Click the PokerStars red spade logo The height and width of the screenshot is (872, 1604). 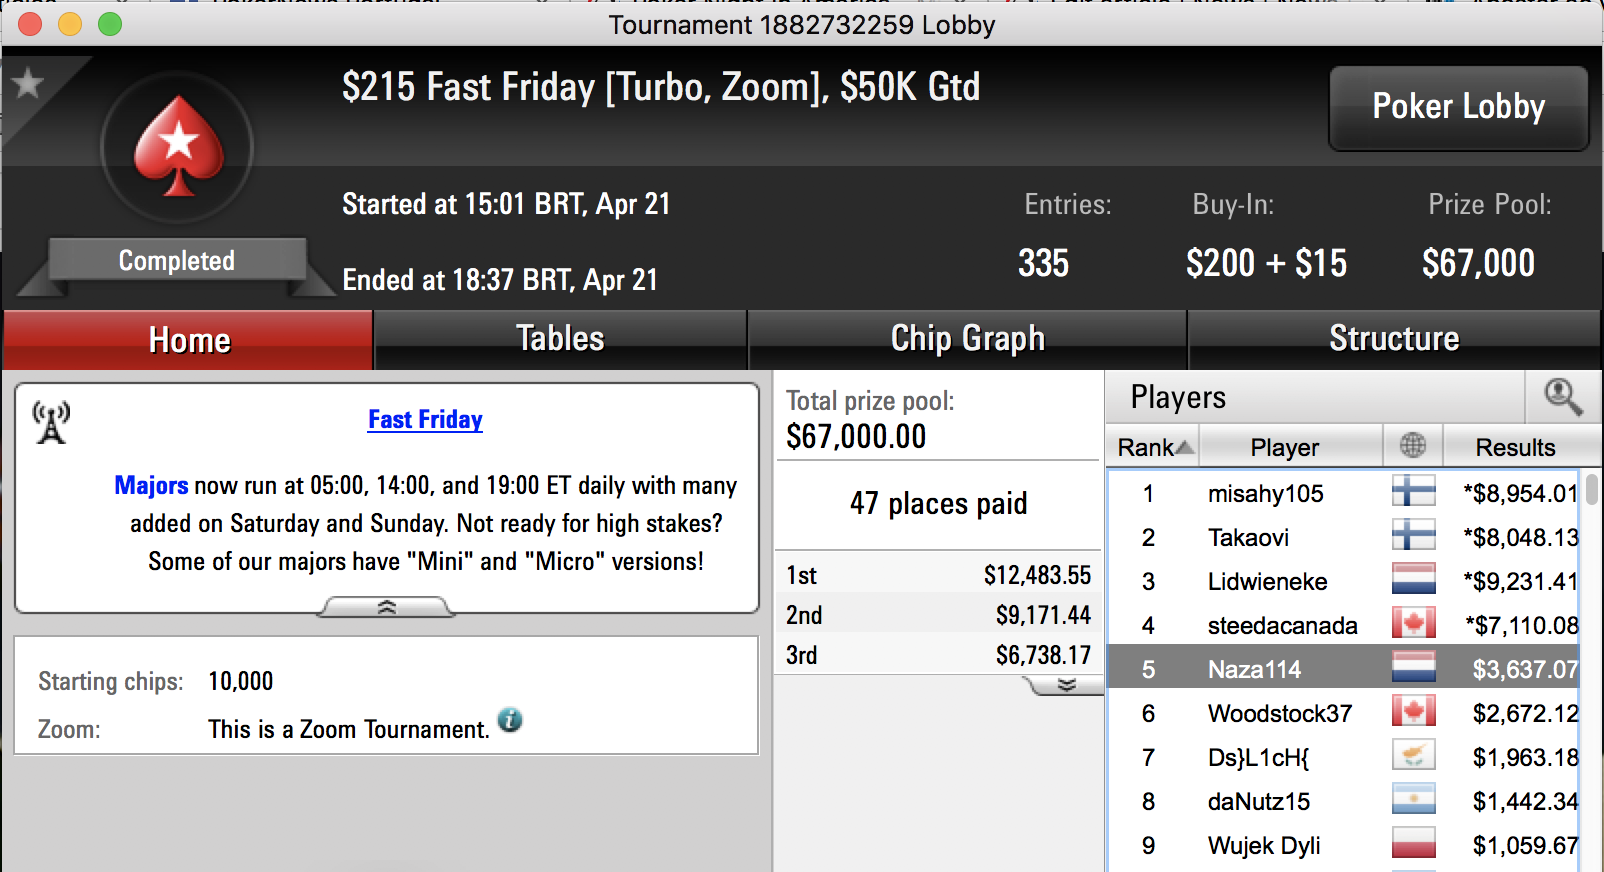pos(179,146)
